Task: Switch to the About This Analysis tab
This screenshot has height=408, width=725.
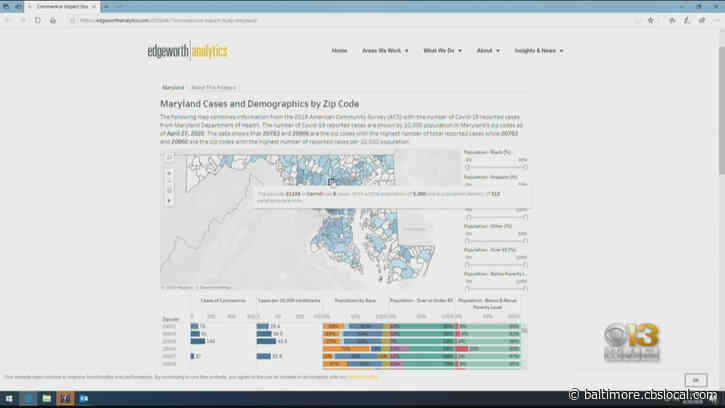Action: [x=214, y=87]
